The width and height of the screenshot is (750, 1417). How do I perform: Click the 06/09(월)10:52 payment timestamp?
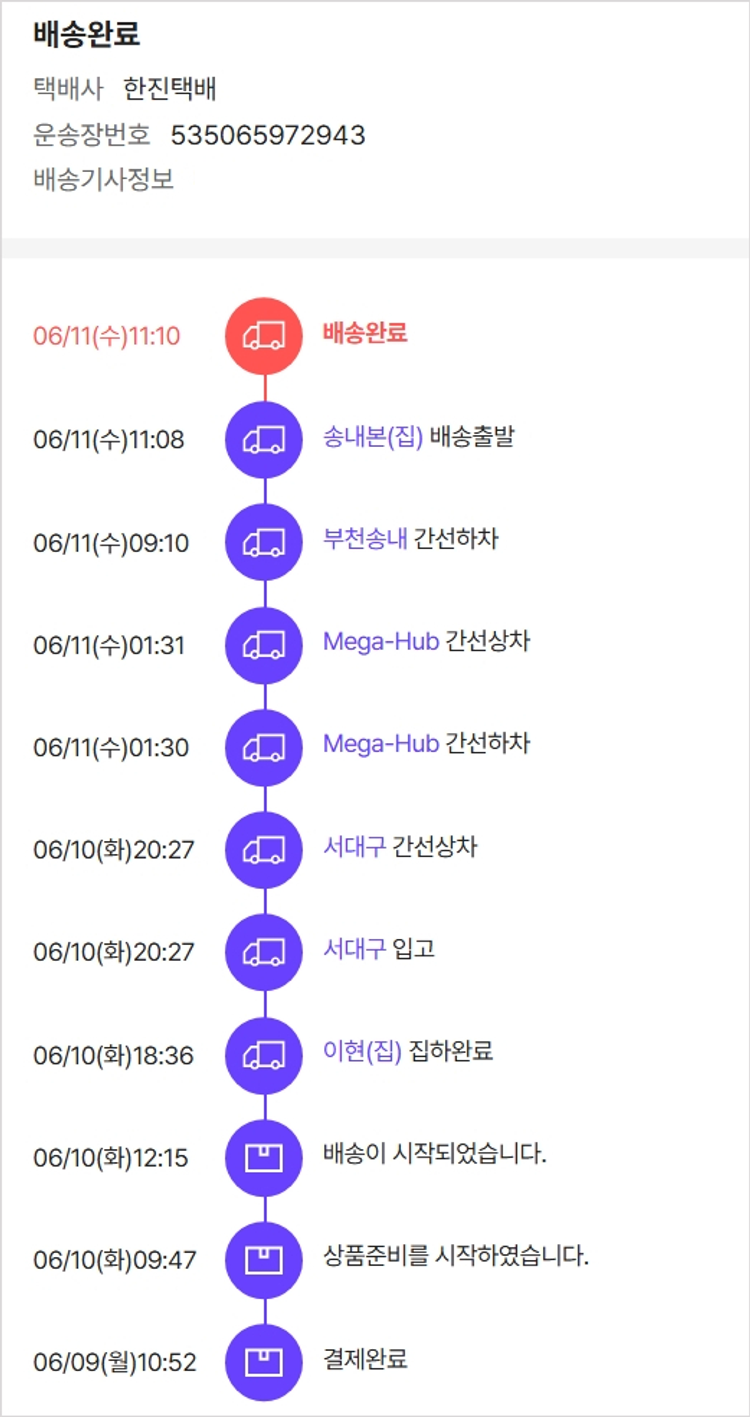click(115, 1362)
